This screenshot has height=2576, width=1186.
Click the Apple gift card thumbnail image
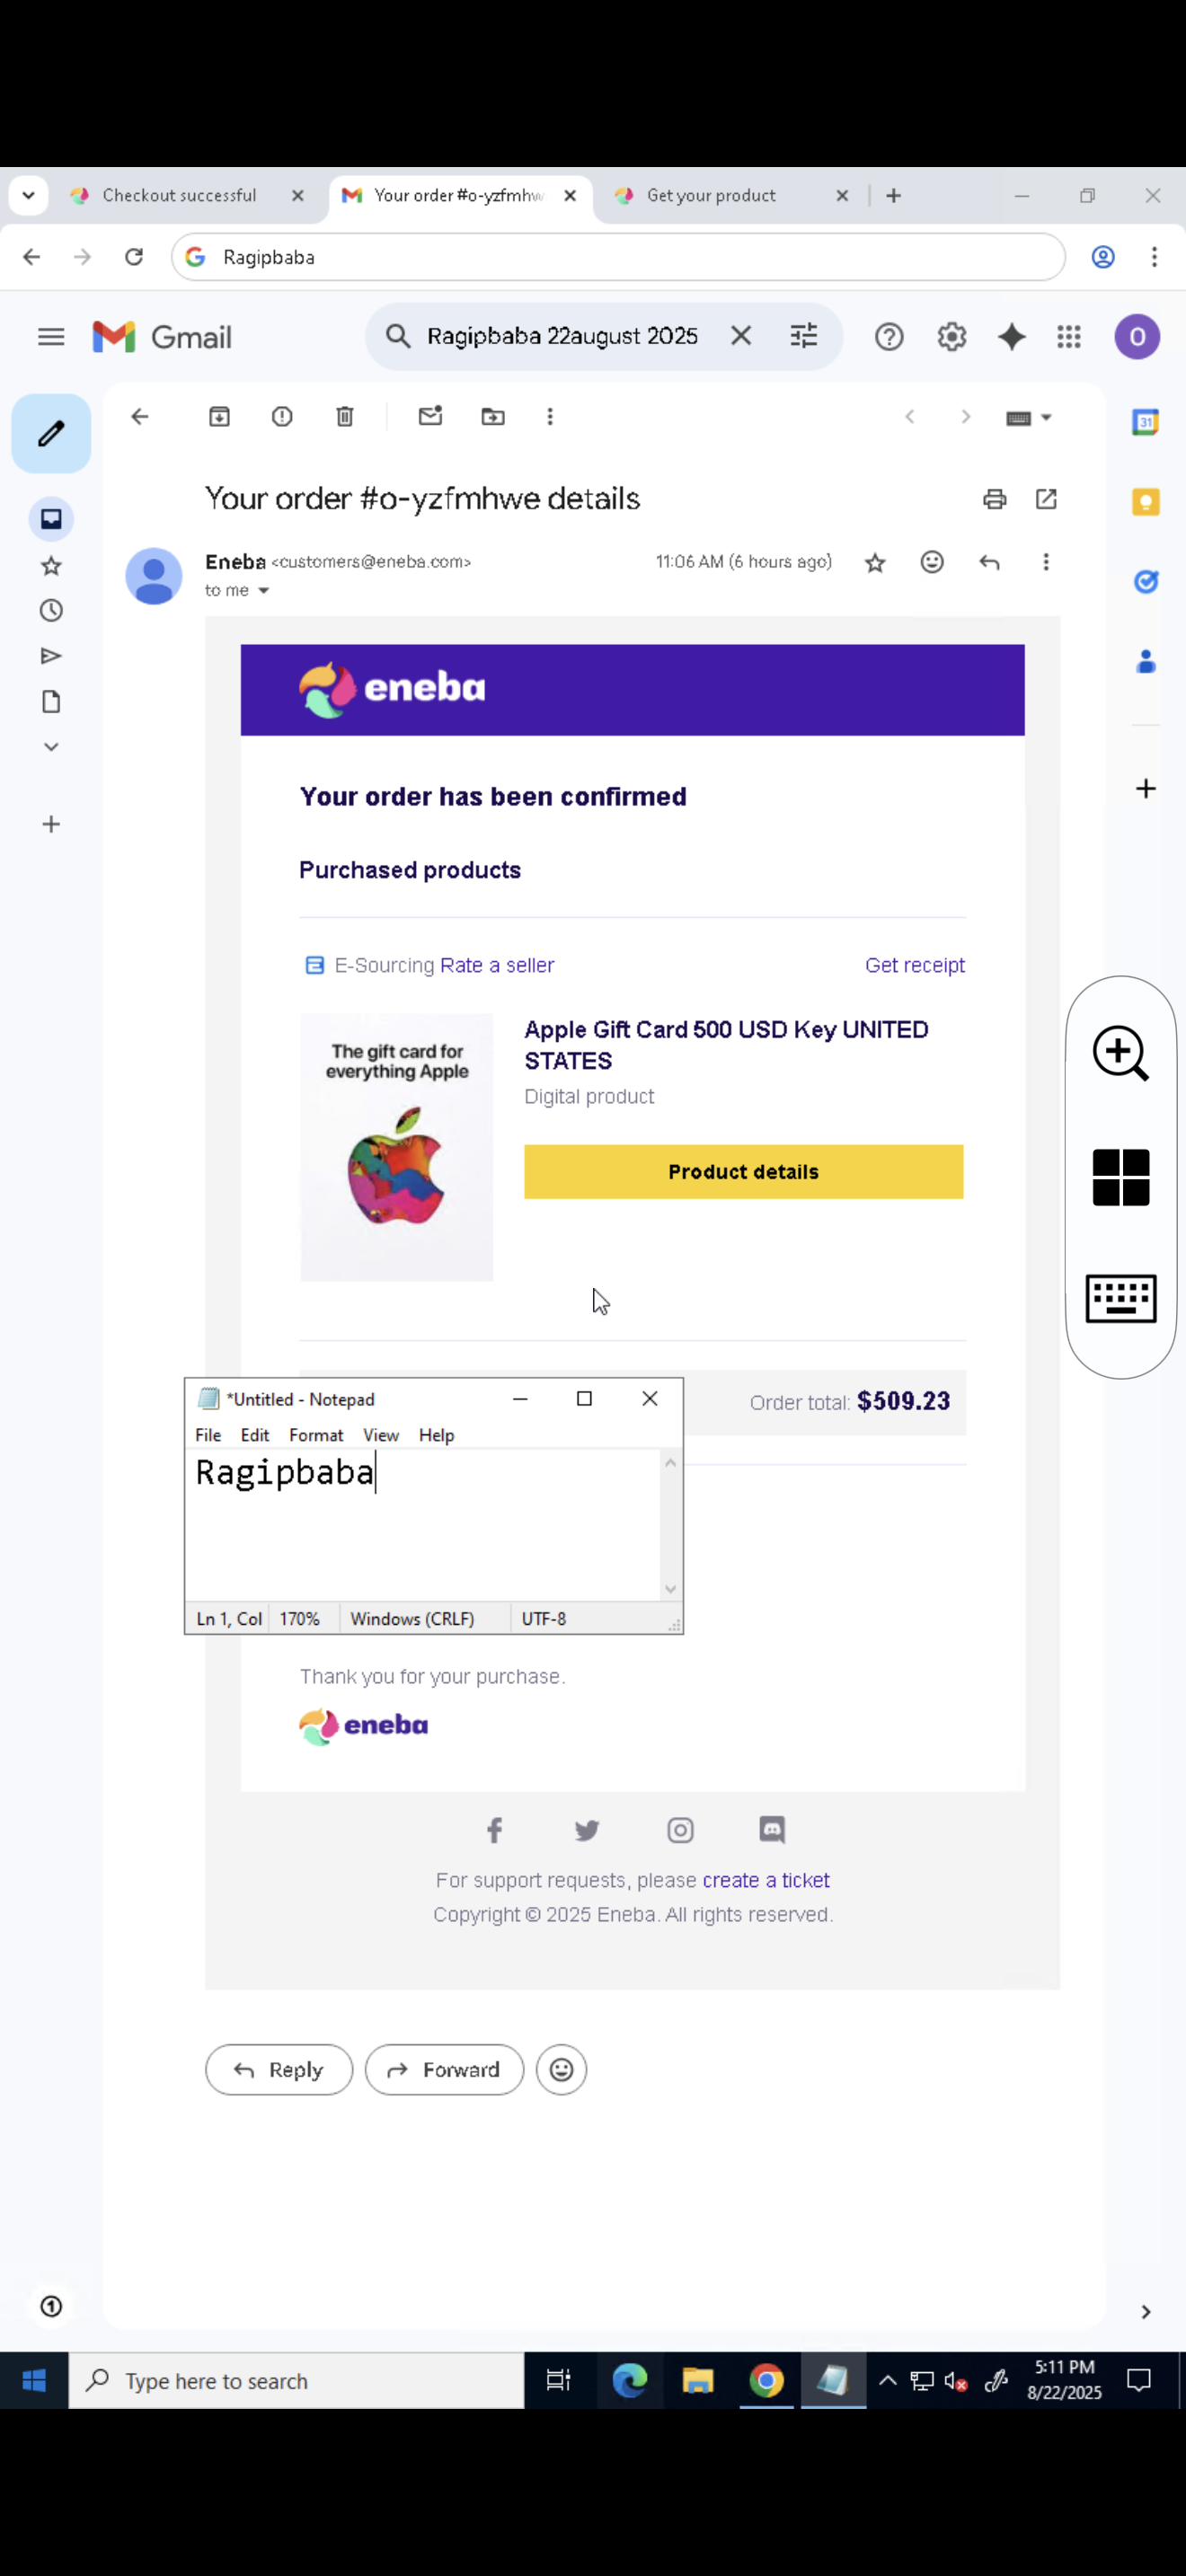397,1147
